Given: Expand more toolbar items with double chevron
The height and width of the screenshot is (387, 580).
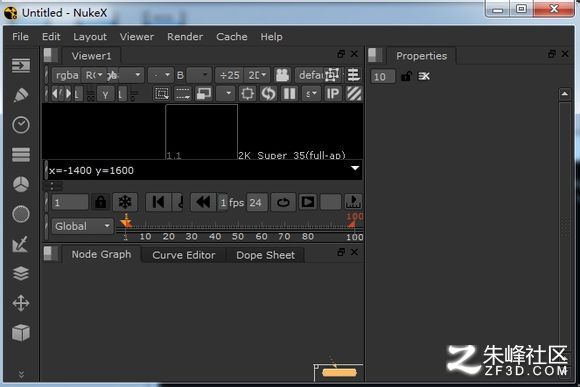Looking at the screenshot, I should point(21,374).
